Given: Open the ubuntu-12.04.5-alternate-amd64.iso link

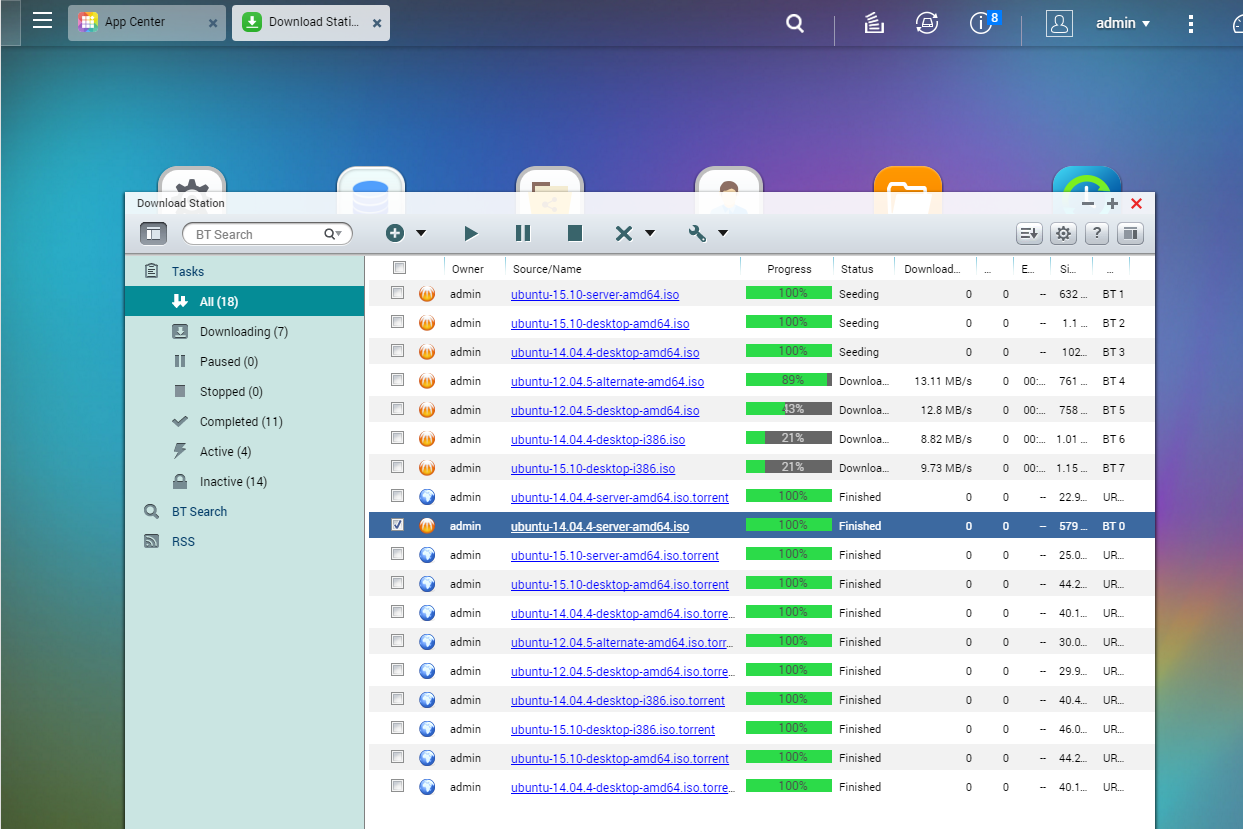Looking at the screenshot, I should coord(607,382).
